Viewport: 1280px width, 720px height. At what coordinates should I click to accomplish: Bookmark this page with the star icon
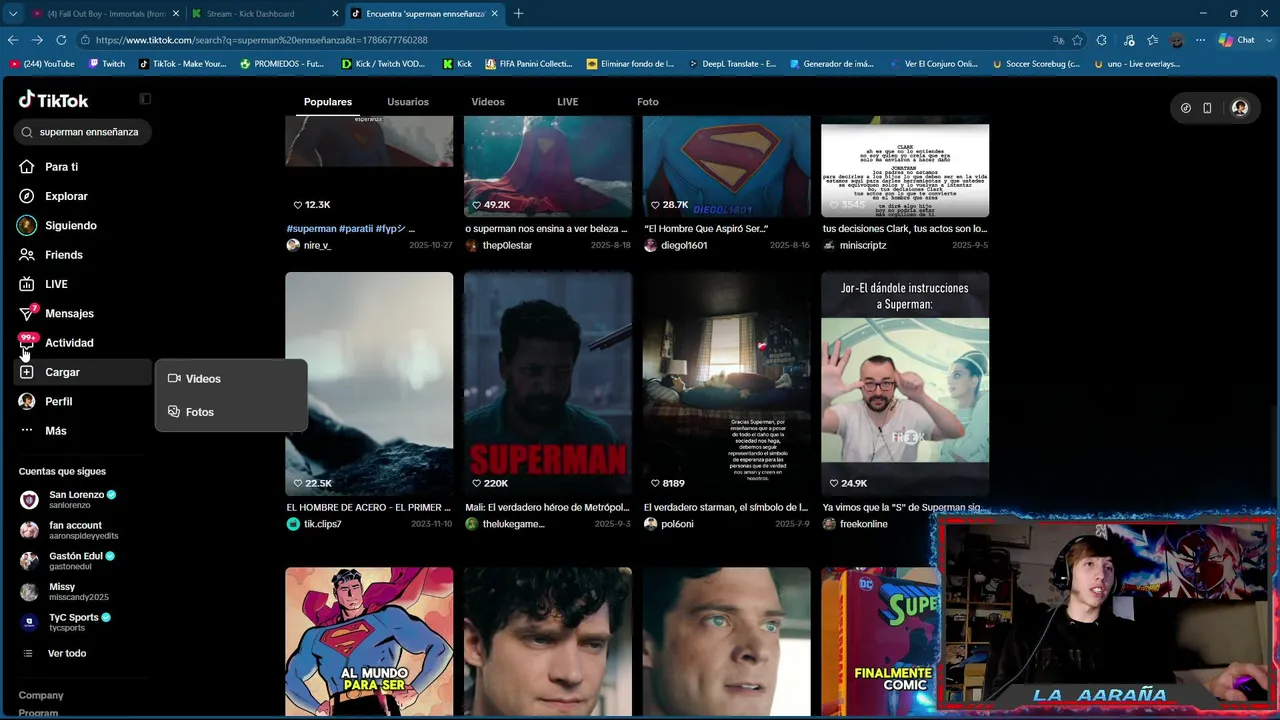coord(1078,40)
